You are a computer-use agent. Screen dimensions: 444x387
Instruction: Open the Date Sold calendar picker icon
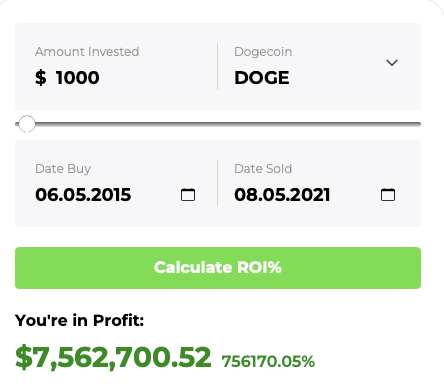388,195
